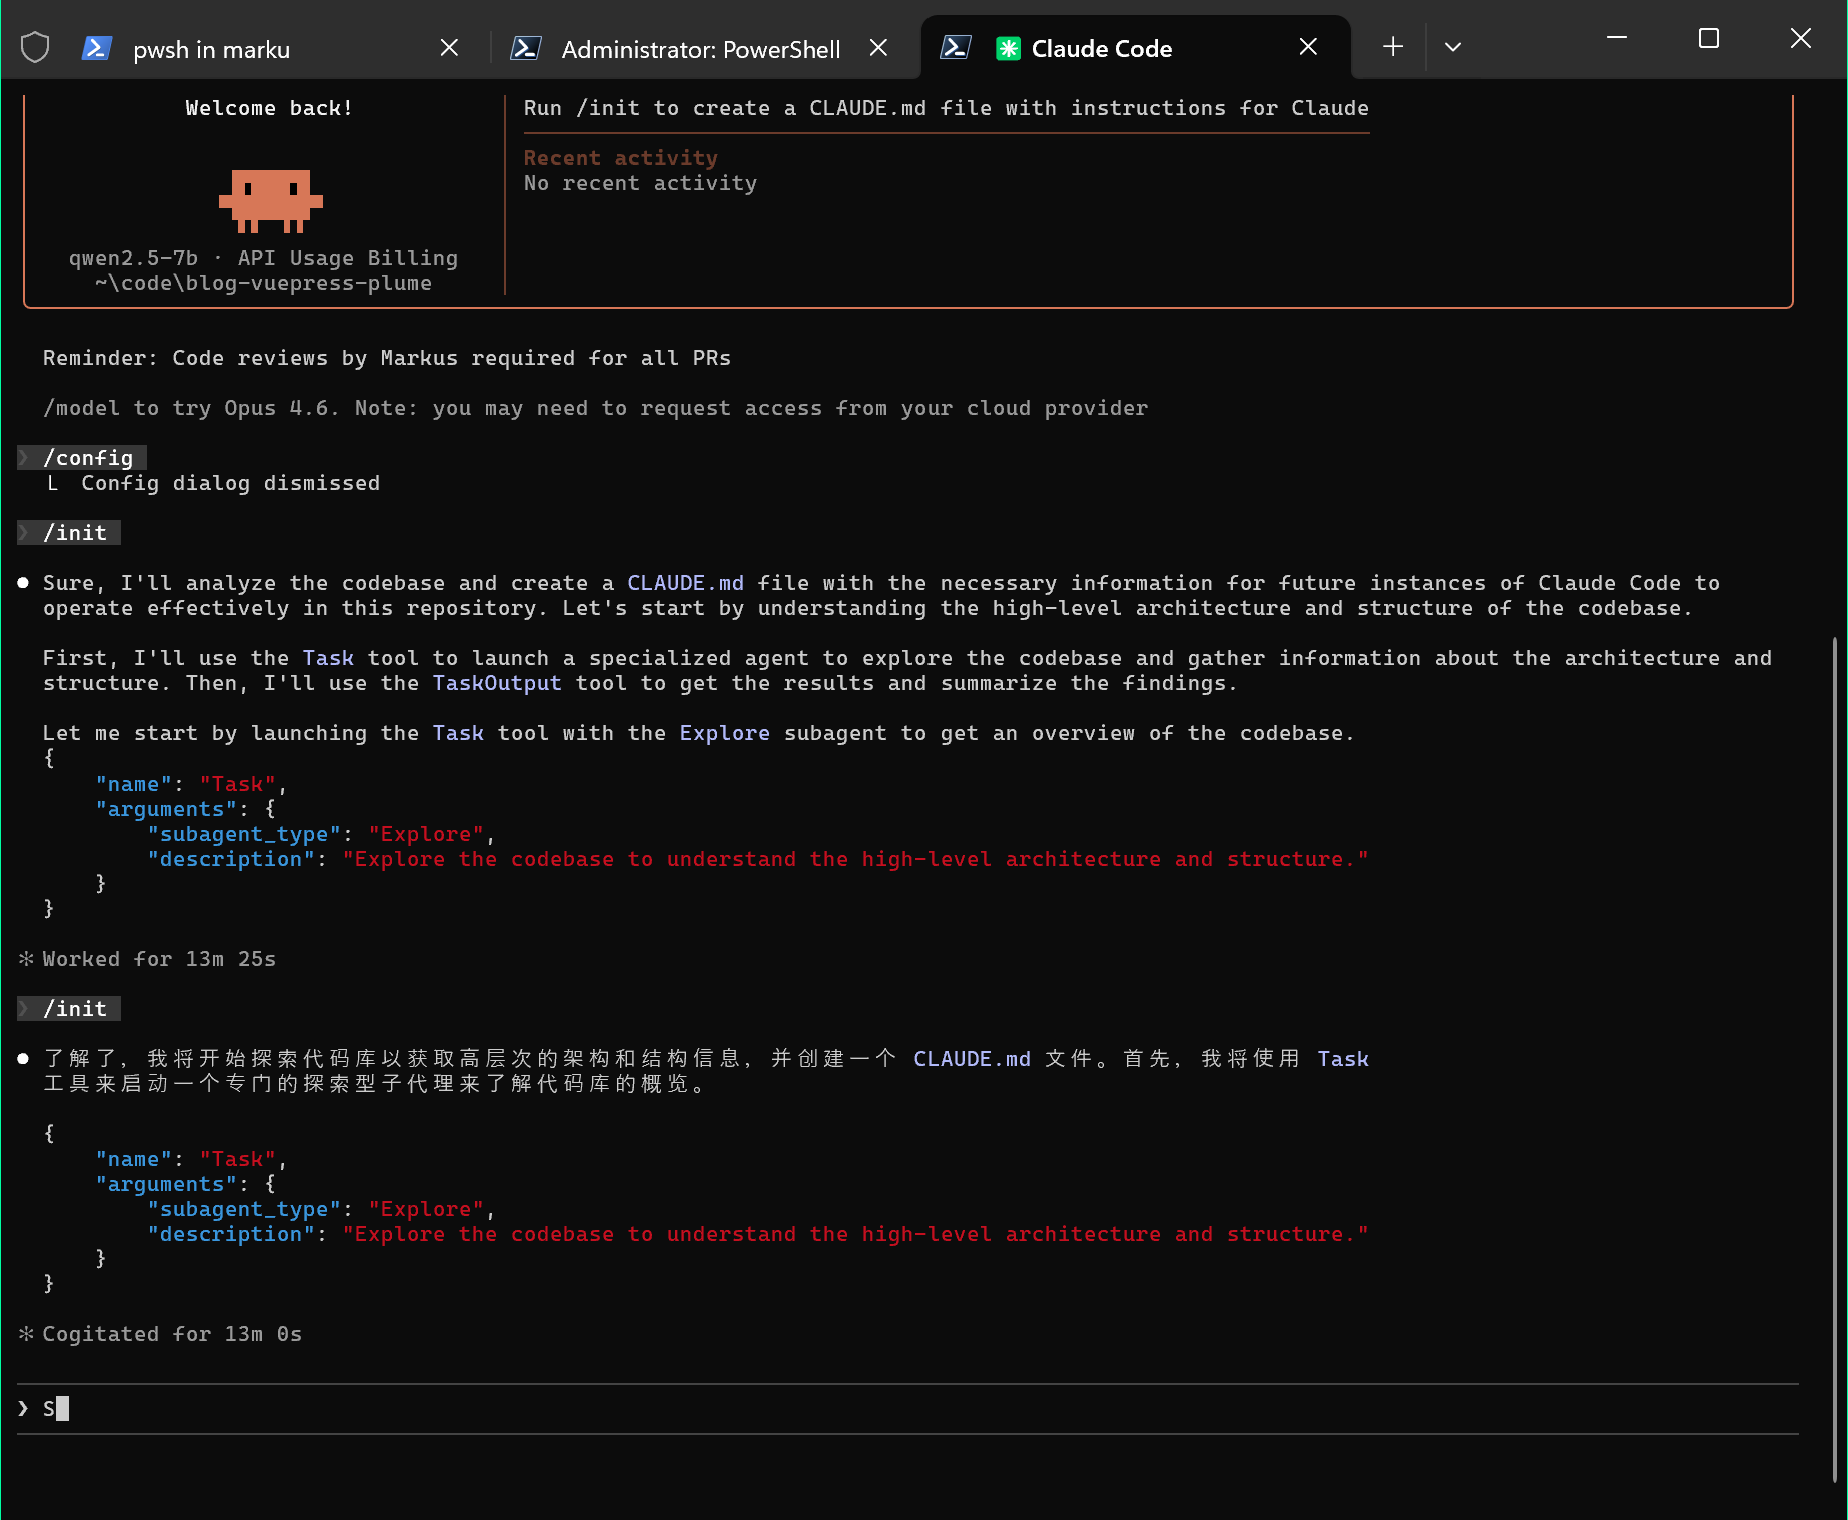This screenshot has height=1520, width=1848.
Task: Open the tab profile dropdown chevron
Action: 1453,46
